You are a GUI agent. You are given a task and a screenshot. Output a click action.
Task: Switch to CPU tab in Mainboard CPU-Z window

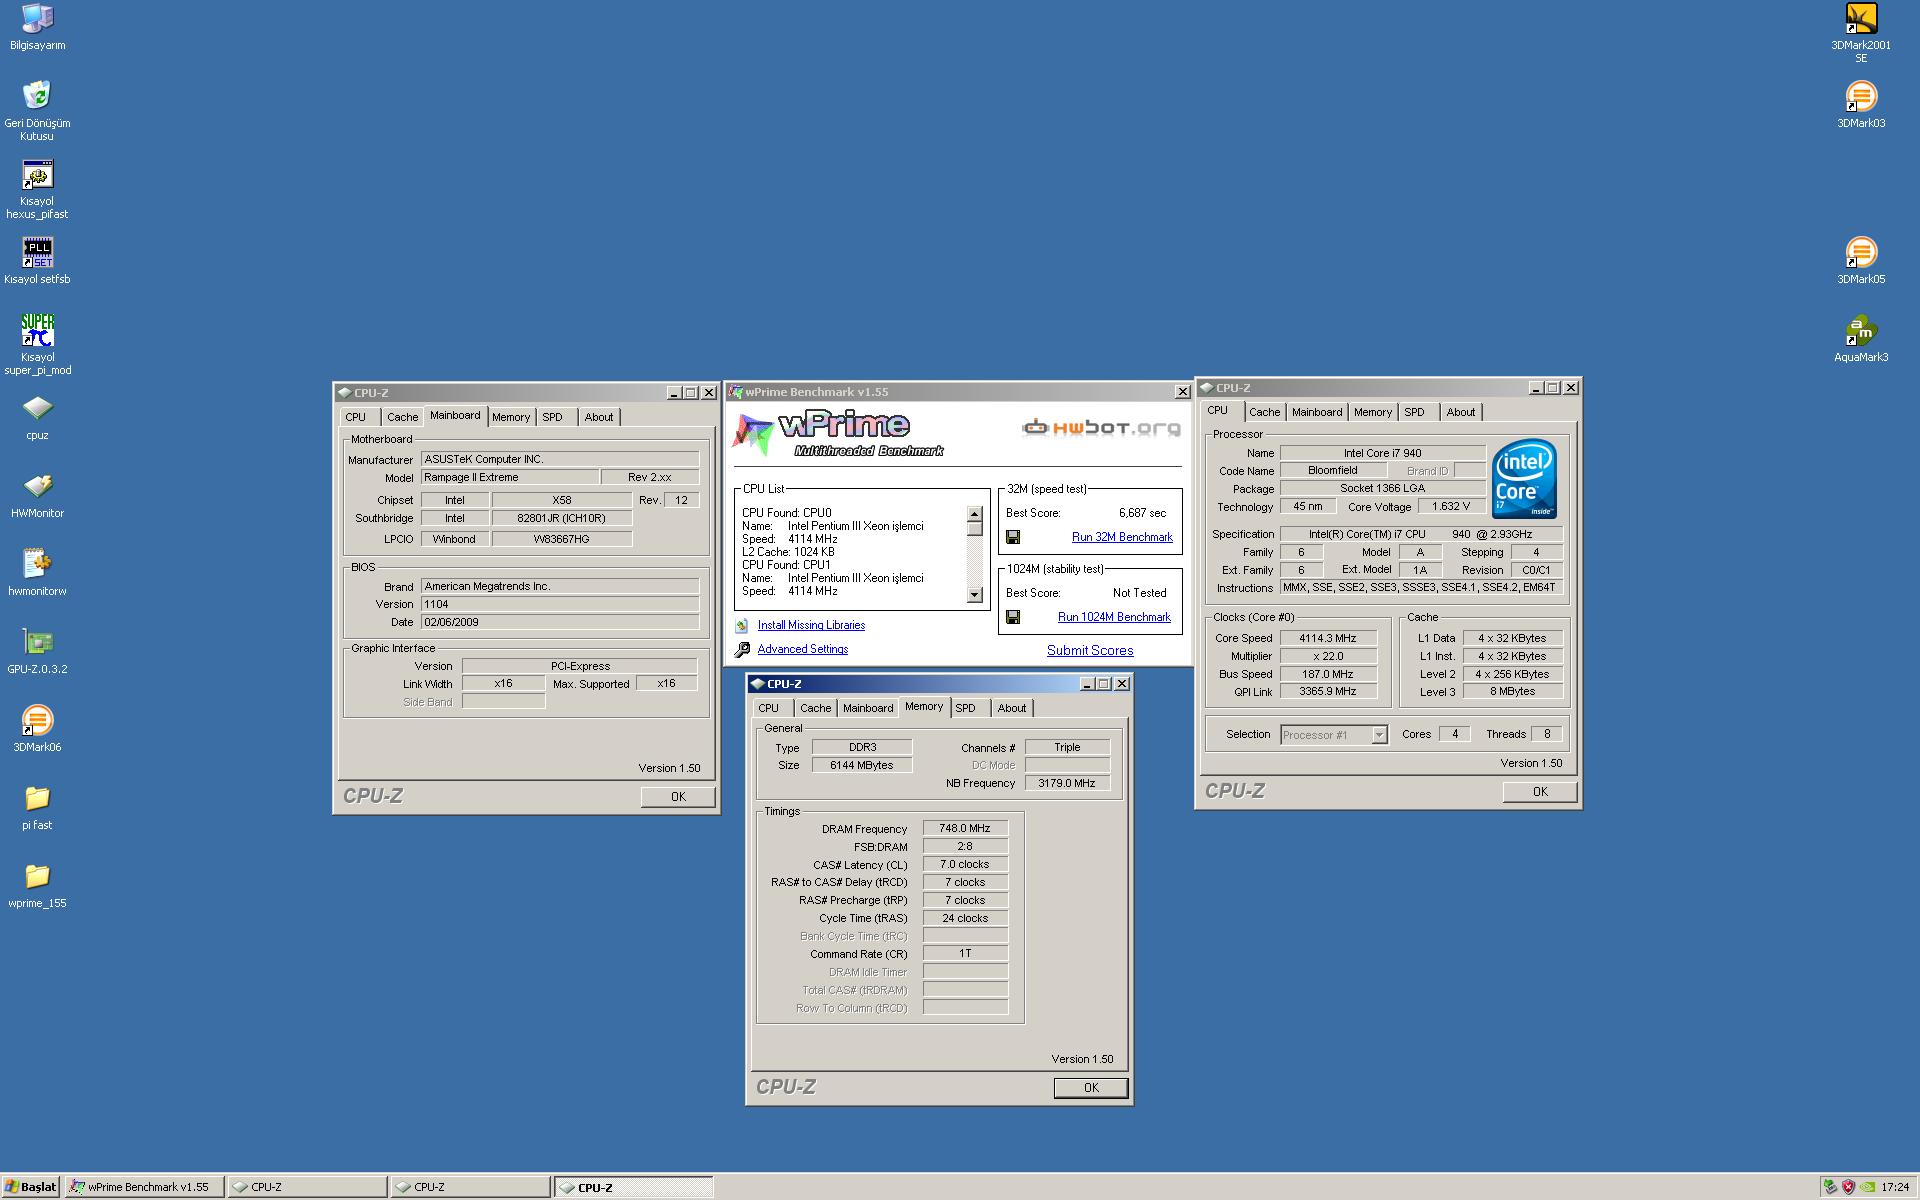356,417
